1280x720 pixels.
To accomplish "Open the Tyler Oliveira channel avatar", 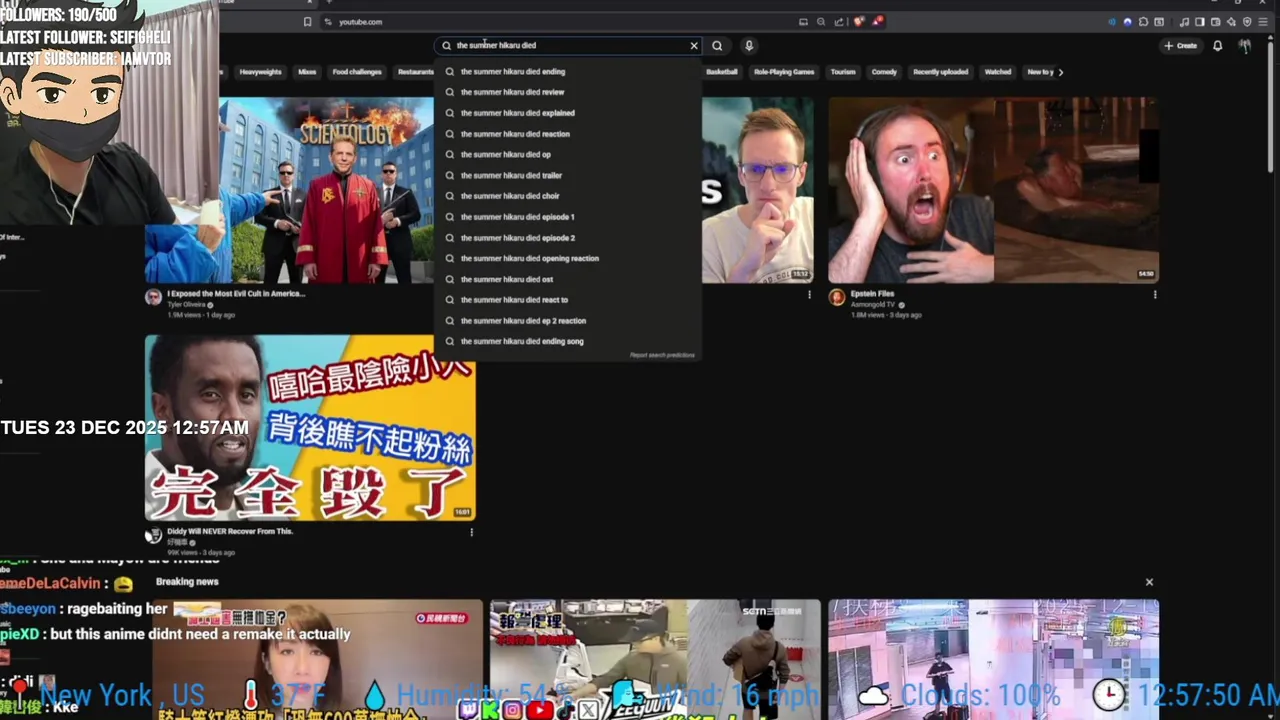I will [153, 297].
